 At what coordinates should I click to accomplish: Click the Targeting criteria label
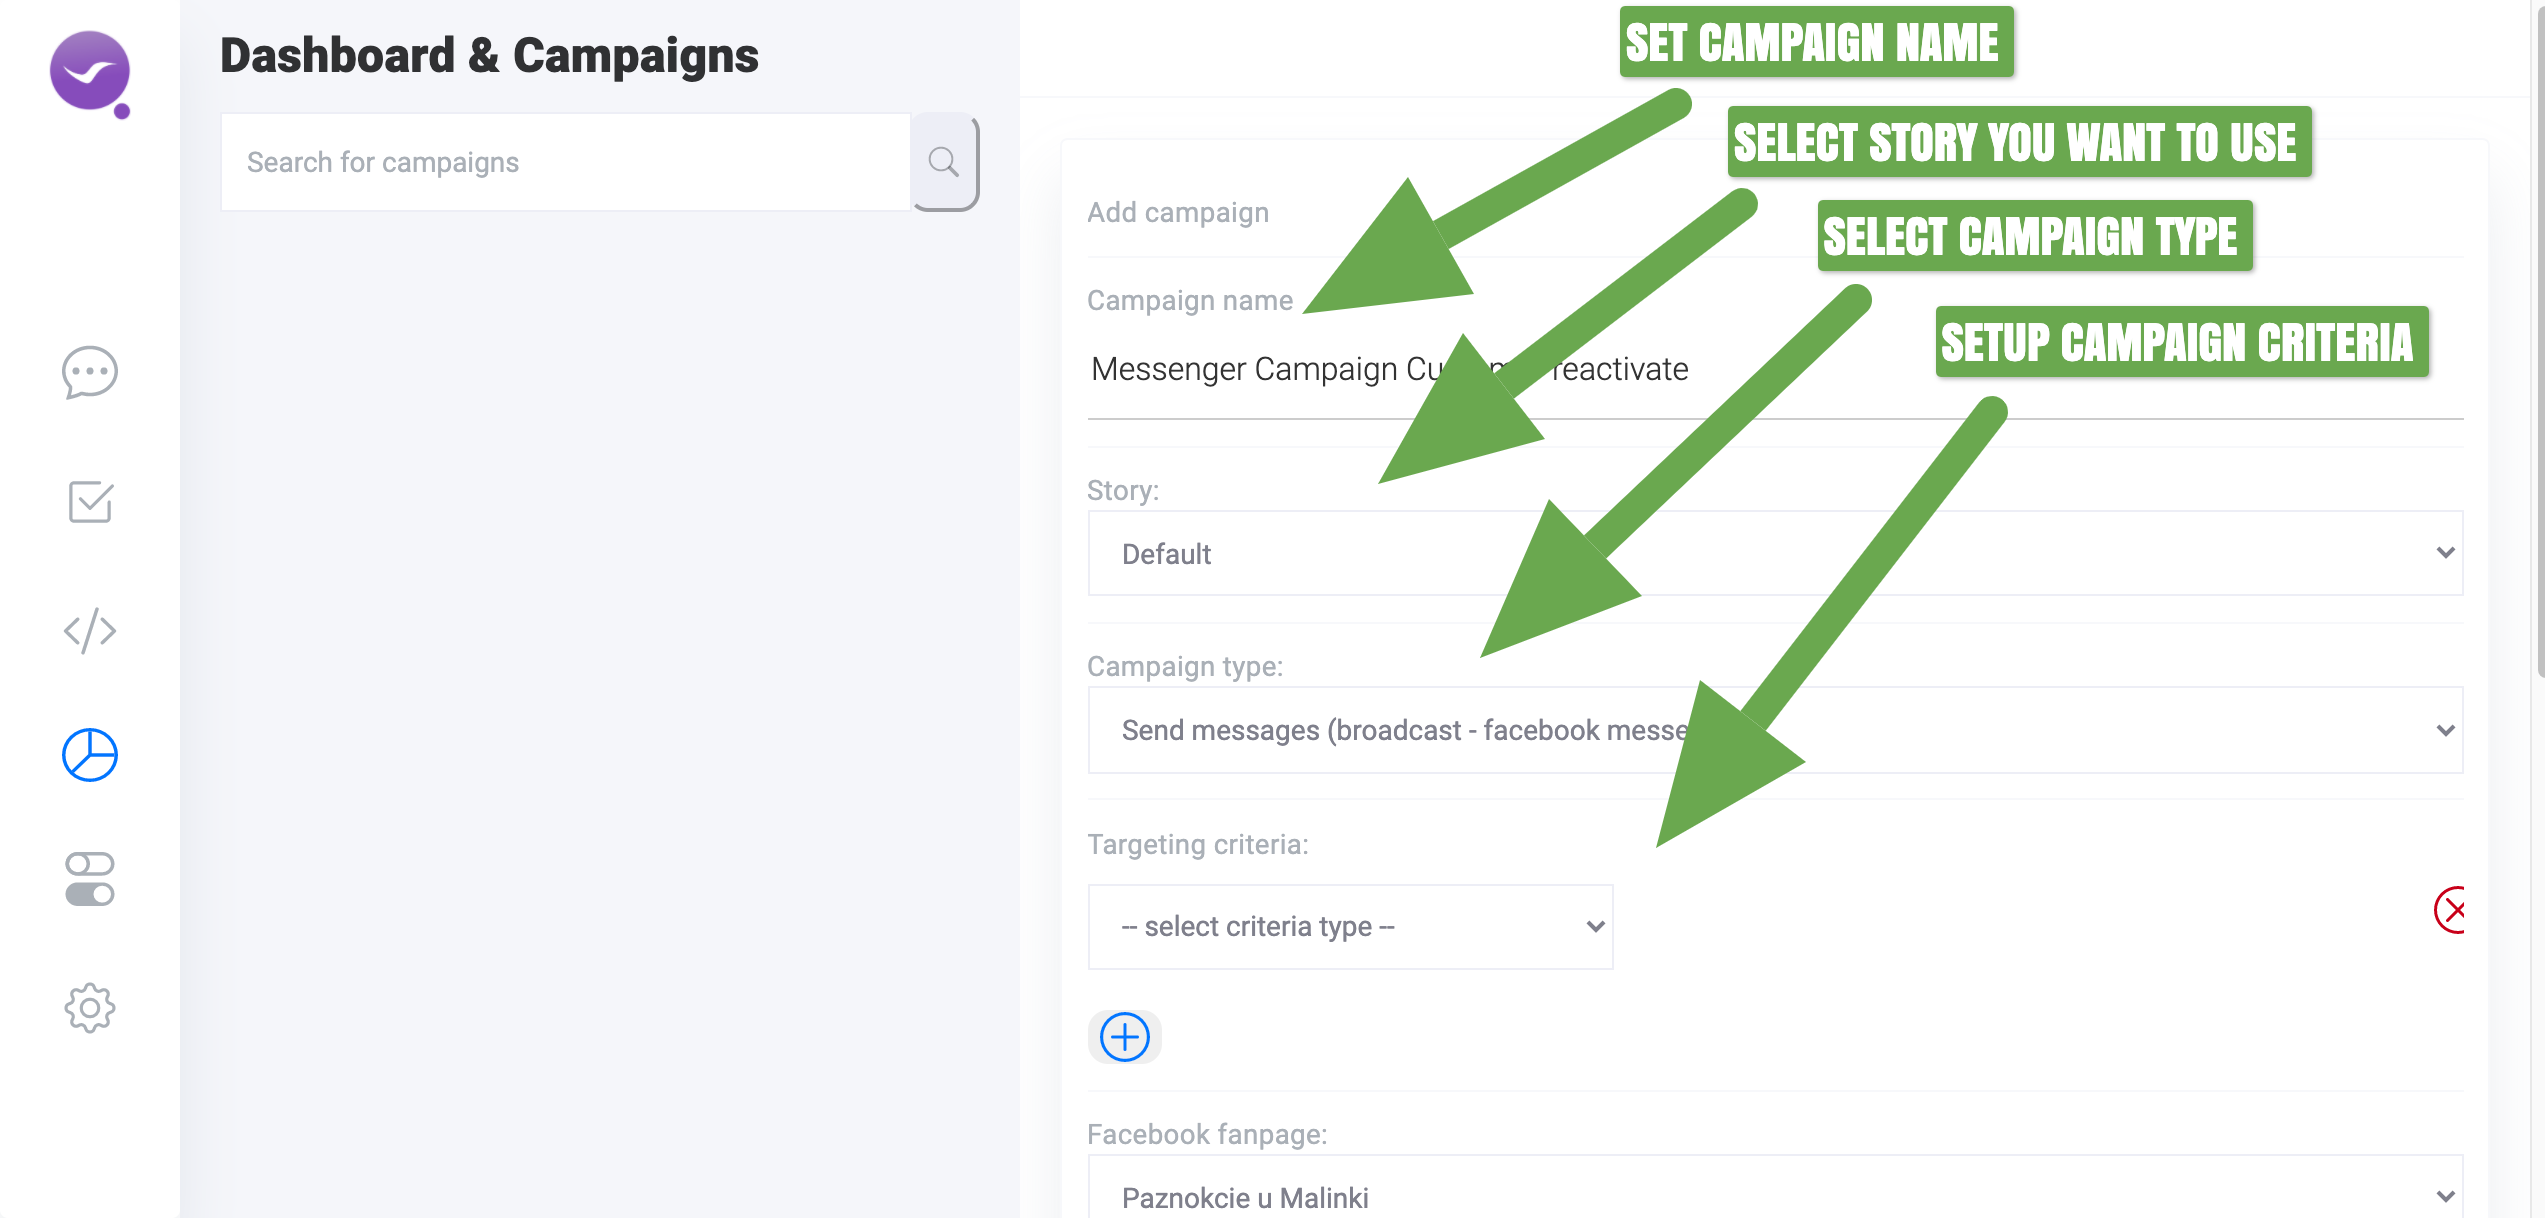pos(1198,845)
